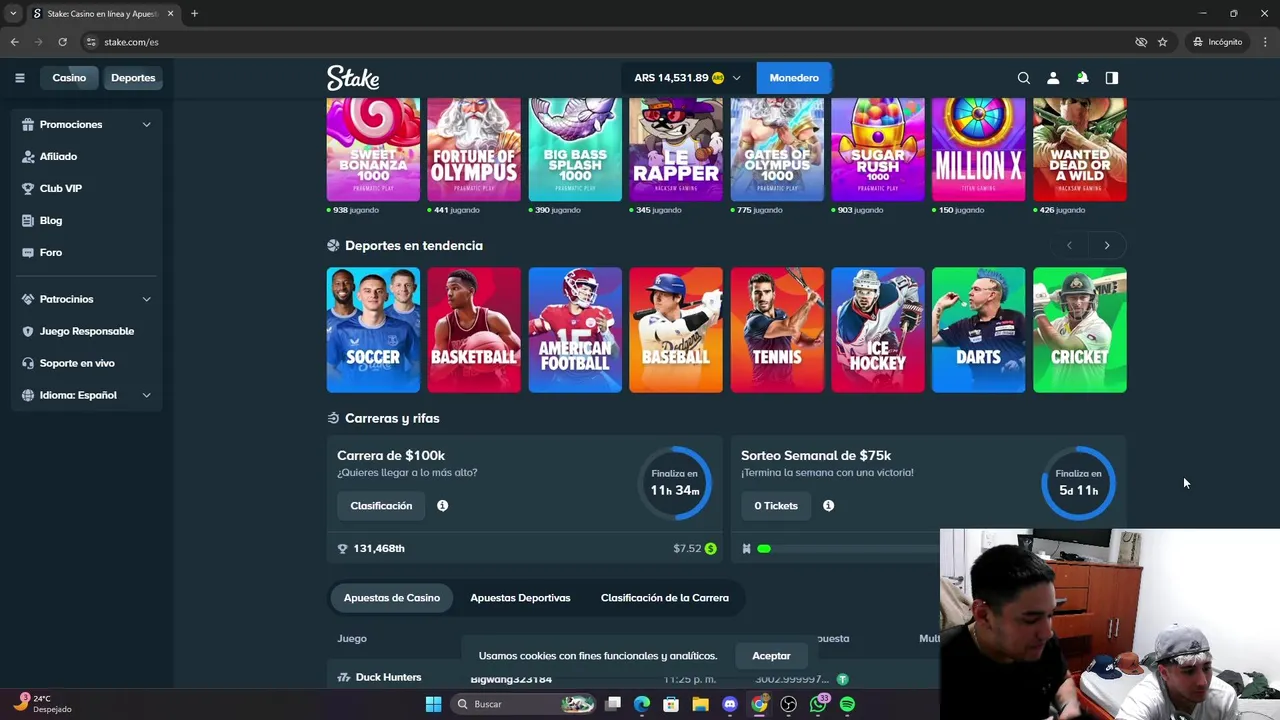Click info icon next to Clasificación
Screen dimensions: 1280x720
click(x=442, y=506)
